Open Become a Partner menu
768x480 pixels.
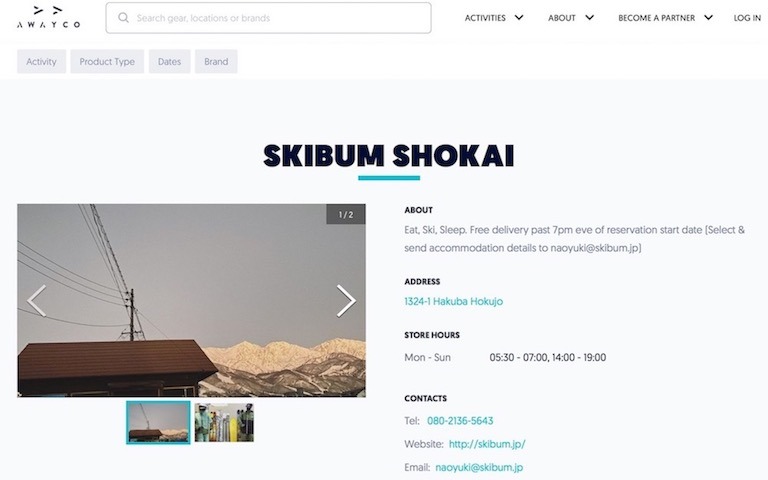click(656, 18)
